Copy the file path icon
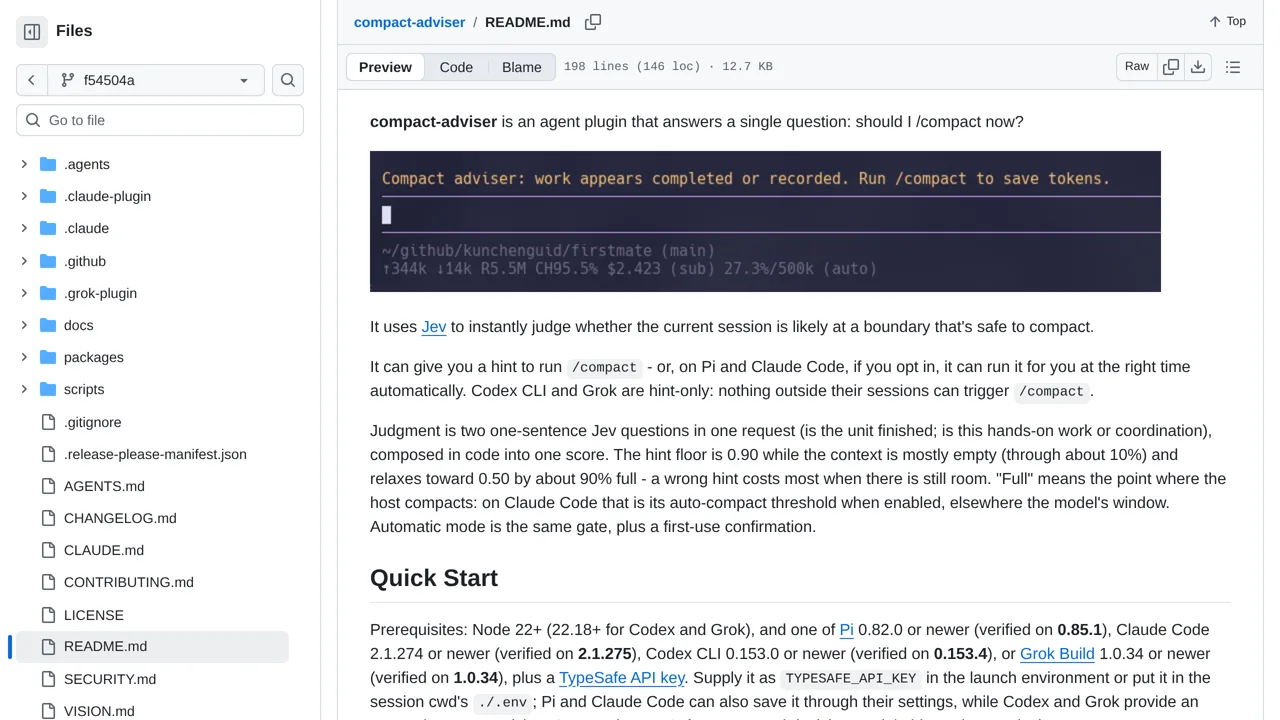The height and width of the screenshot is (720, 1280). (x=593, y=22)
